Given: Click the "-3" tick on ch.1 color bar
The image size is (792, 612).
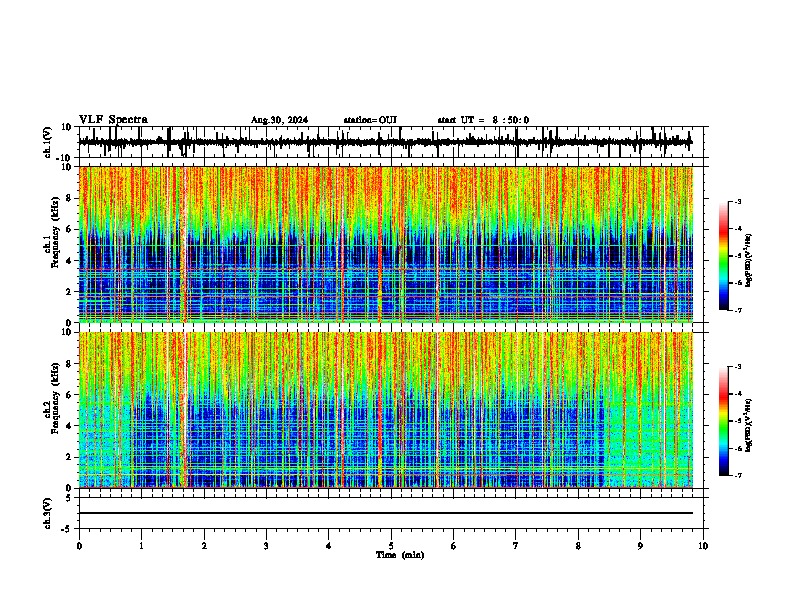Looking at the screenshot, I should 737,202.
